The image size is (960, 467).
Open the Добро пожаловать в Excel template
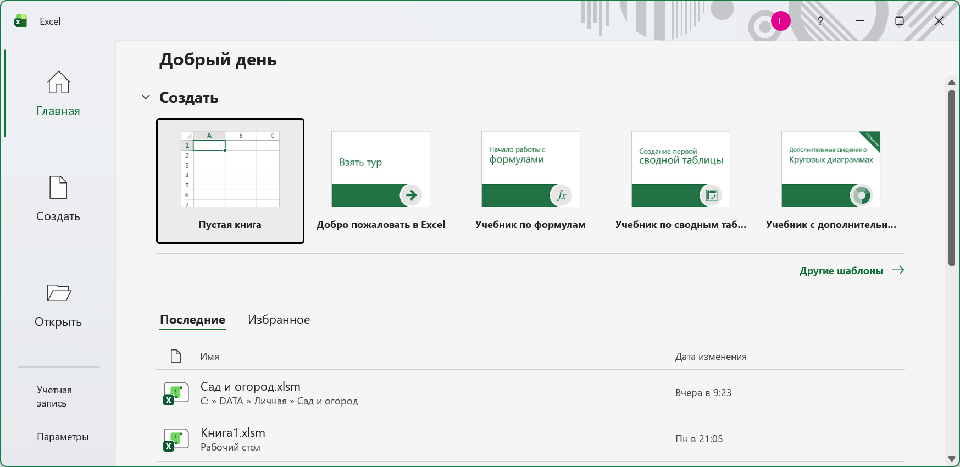381,181
